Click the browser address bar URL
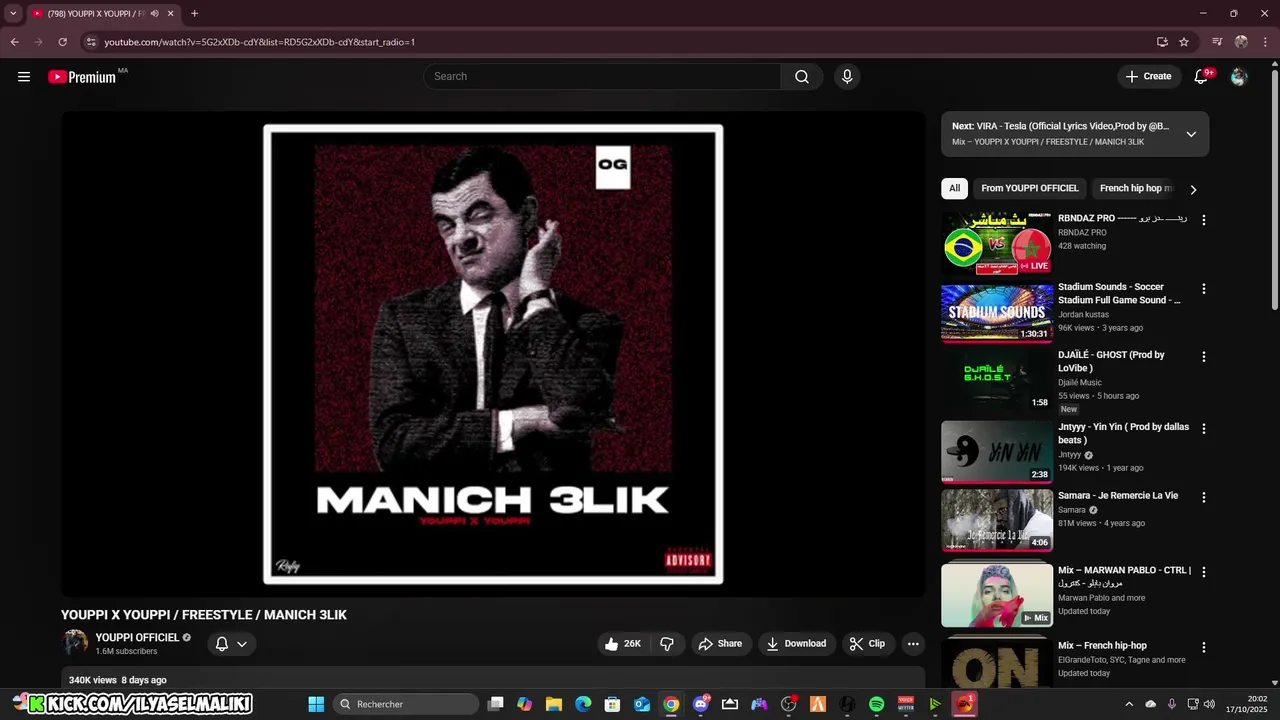1280x720 pixels. [260, 42]
